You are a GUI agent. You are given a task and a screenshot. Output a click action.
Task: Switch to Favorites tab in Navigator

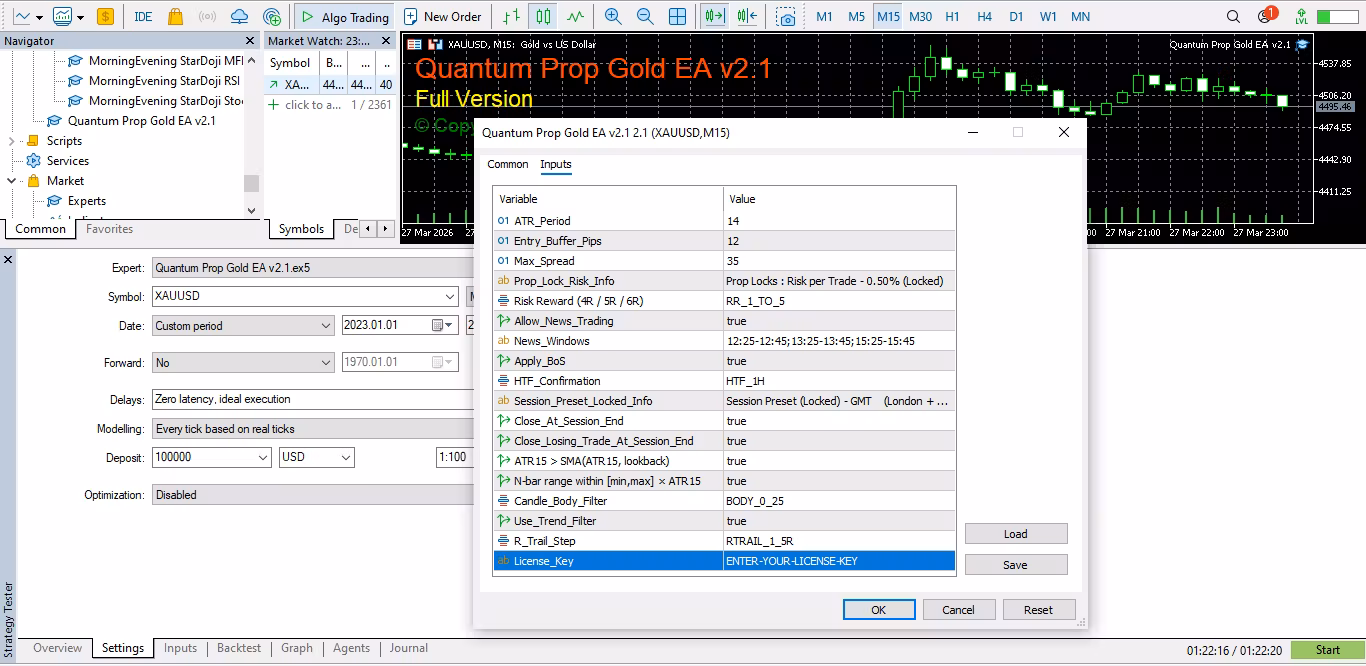coord(109,229)
